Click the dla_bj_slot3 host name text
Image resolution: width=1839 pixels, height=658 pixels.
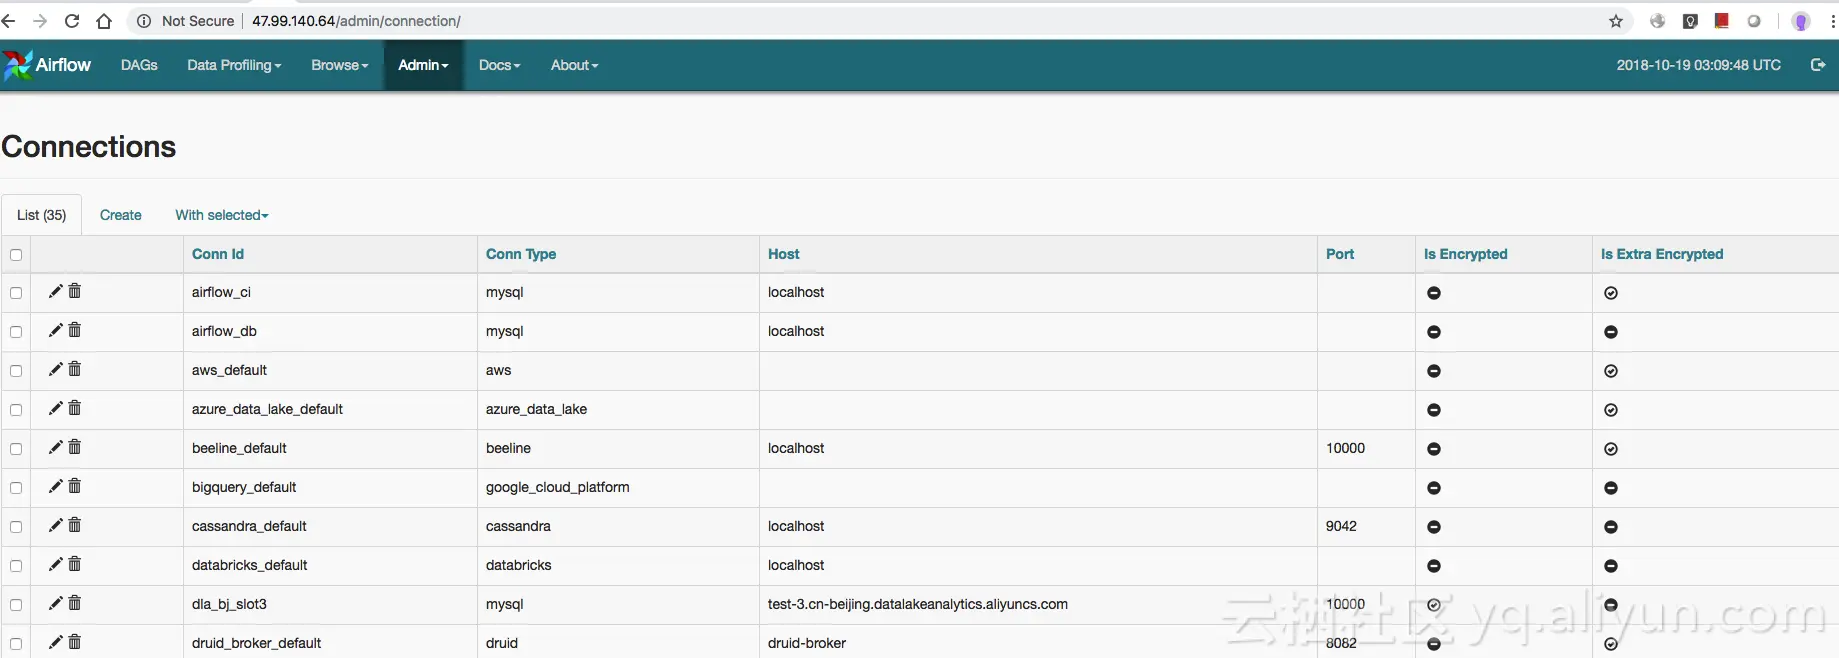918,604
